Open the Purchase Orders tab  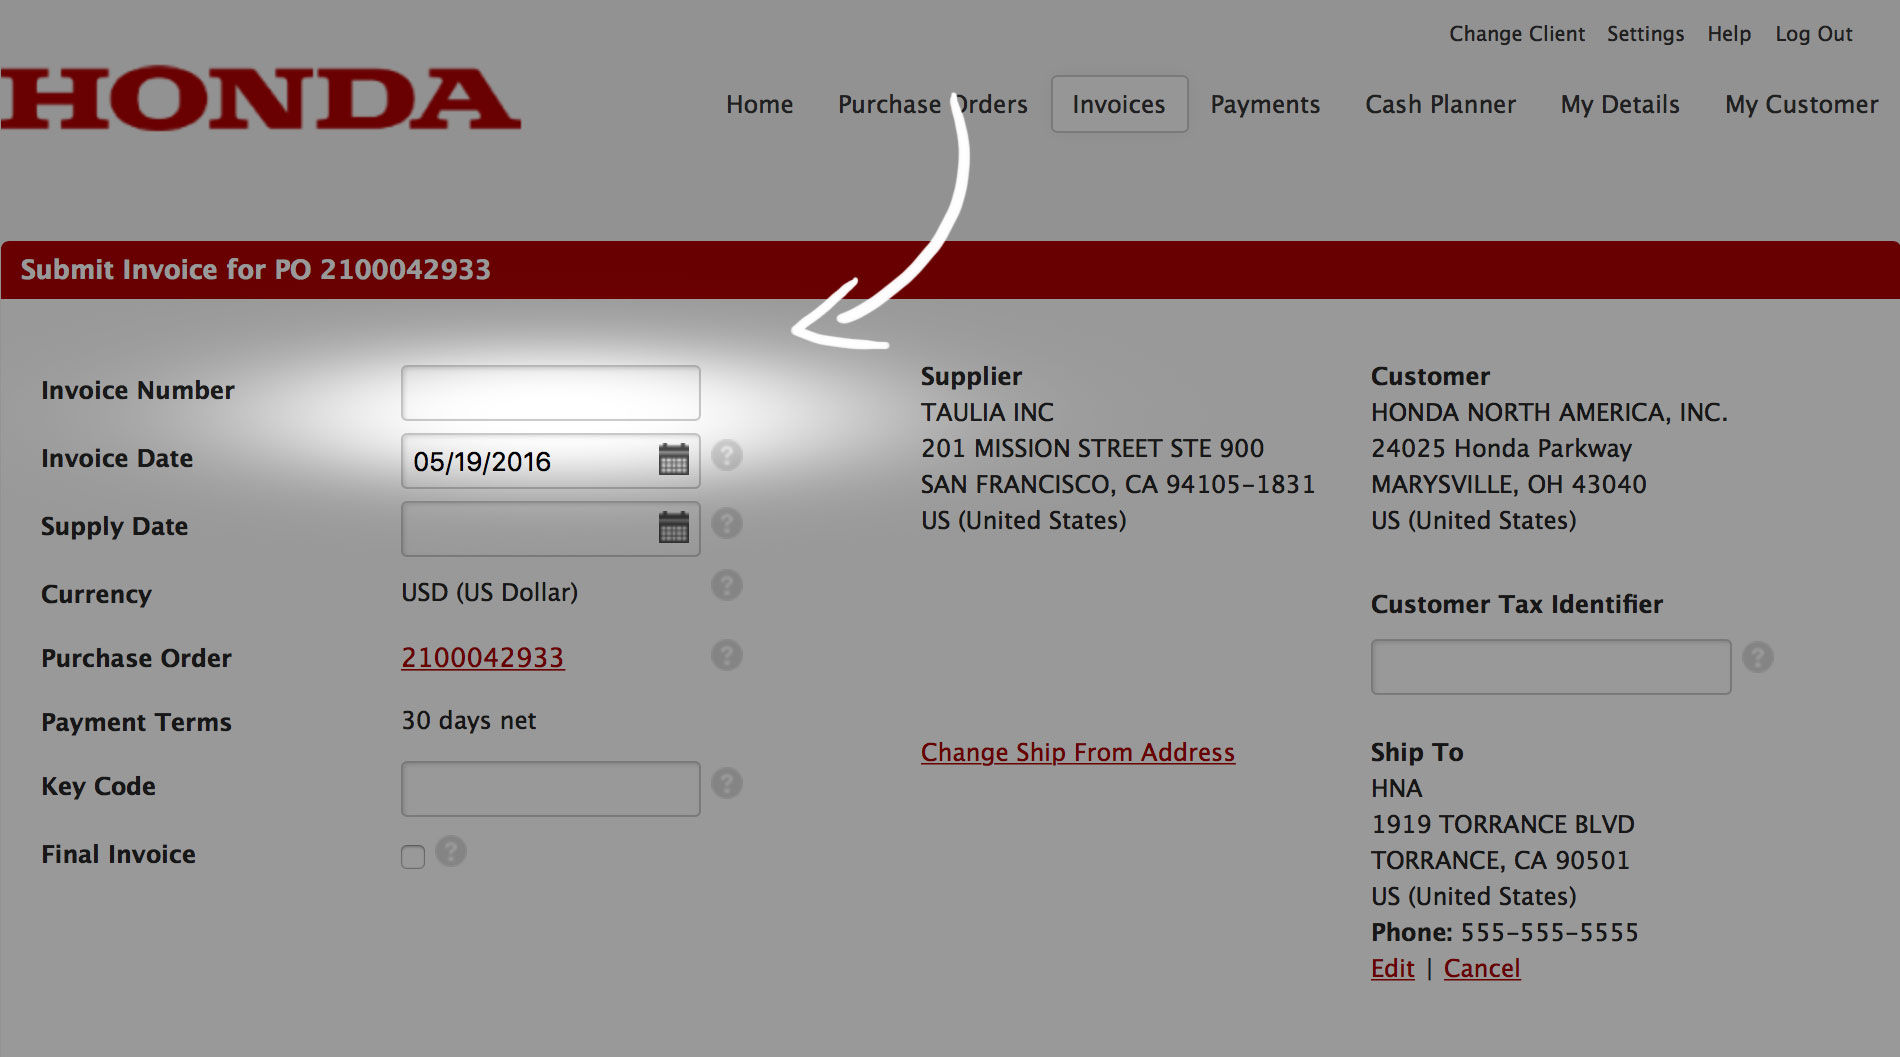(933, 104)
